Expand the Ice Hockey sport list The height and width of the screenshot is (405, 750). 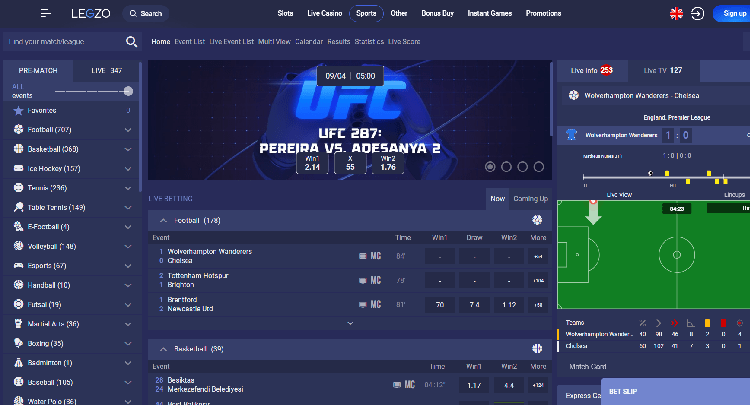tap(128, 169)
